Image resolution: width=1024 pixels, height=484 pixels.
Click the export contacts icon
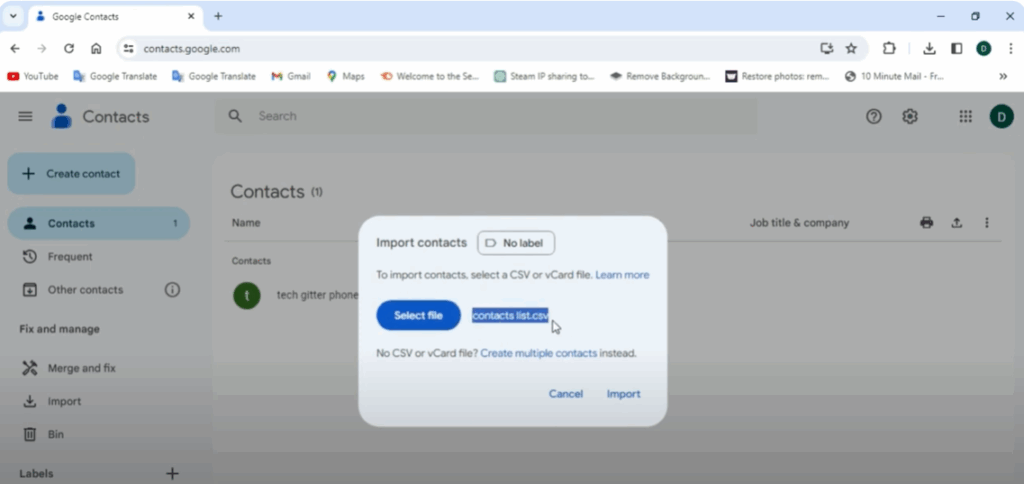(x=956, y=223)
